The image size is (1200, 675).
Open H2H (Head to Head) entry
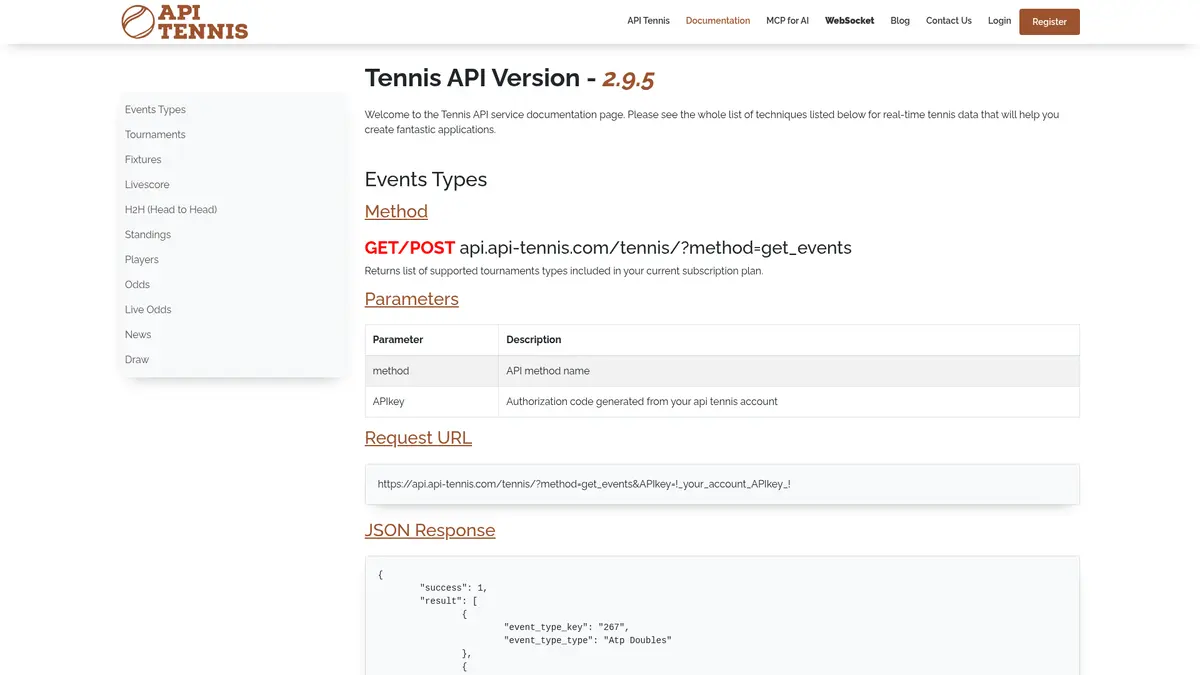tap(171, 210)
